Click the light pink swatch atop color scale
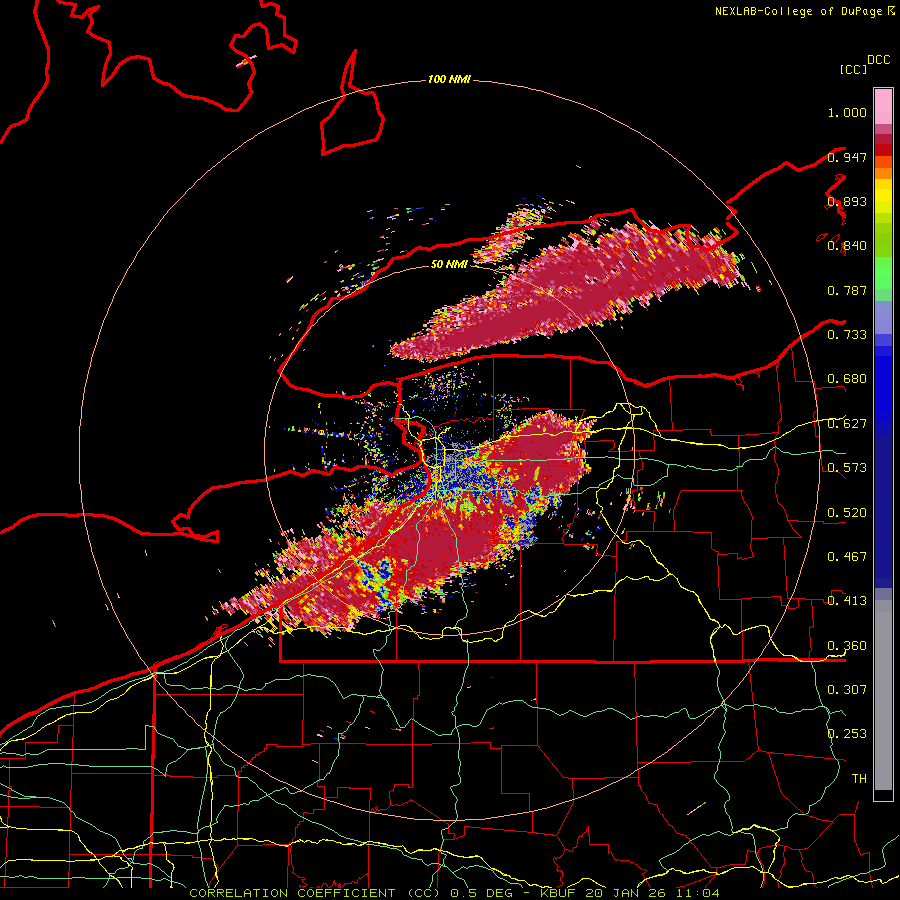Screen dimensions: 900x900 (x=883, y=107)
